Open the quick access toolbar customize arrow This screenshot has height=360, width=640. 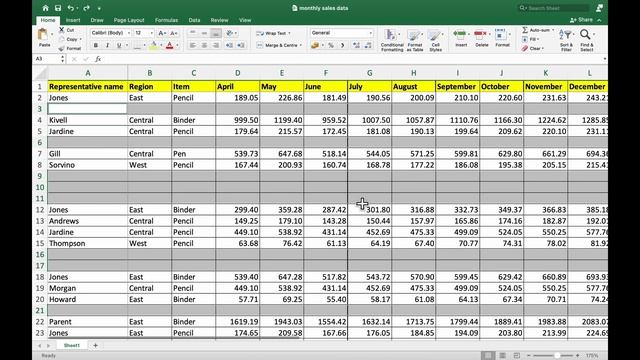click(x=99, y=8)
